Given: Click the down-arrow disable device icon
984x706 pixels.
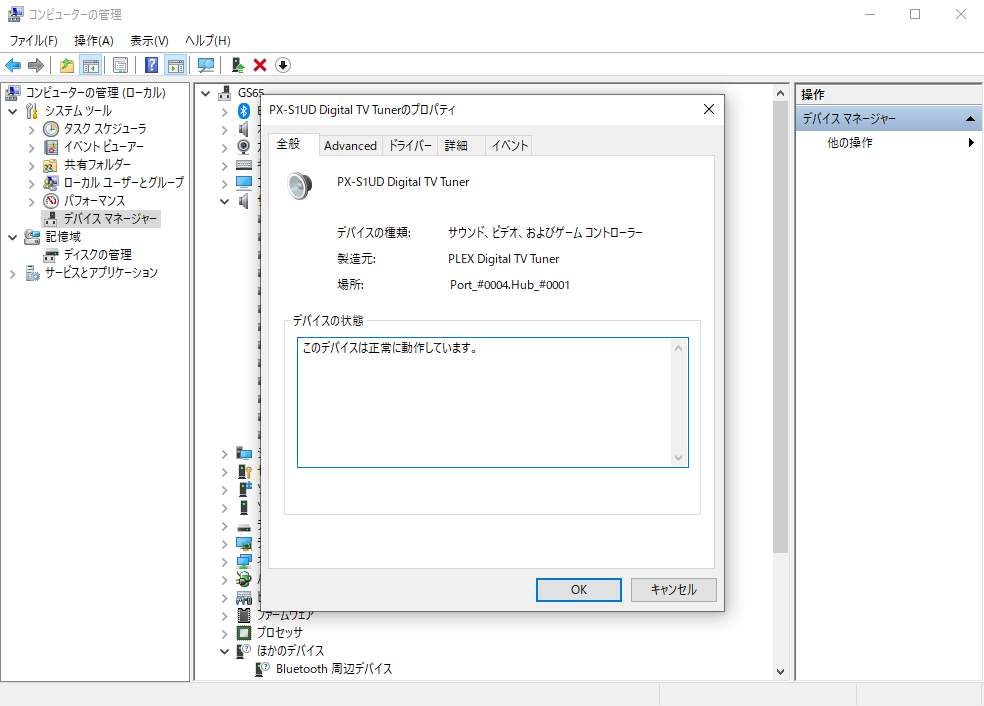Looking at the screenshot, I should tap(283, 65).
